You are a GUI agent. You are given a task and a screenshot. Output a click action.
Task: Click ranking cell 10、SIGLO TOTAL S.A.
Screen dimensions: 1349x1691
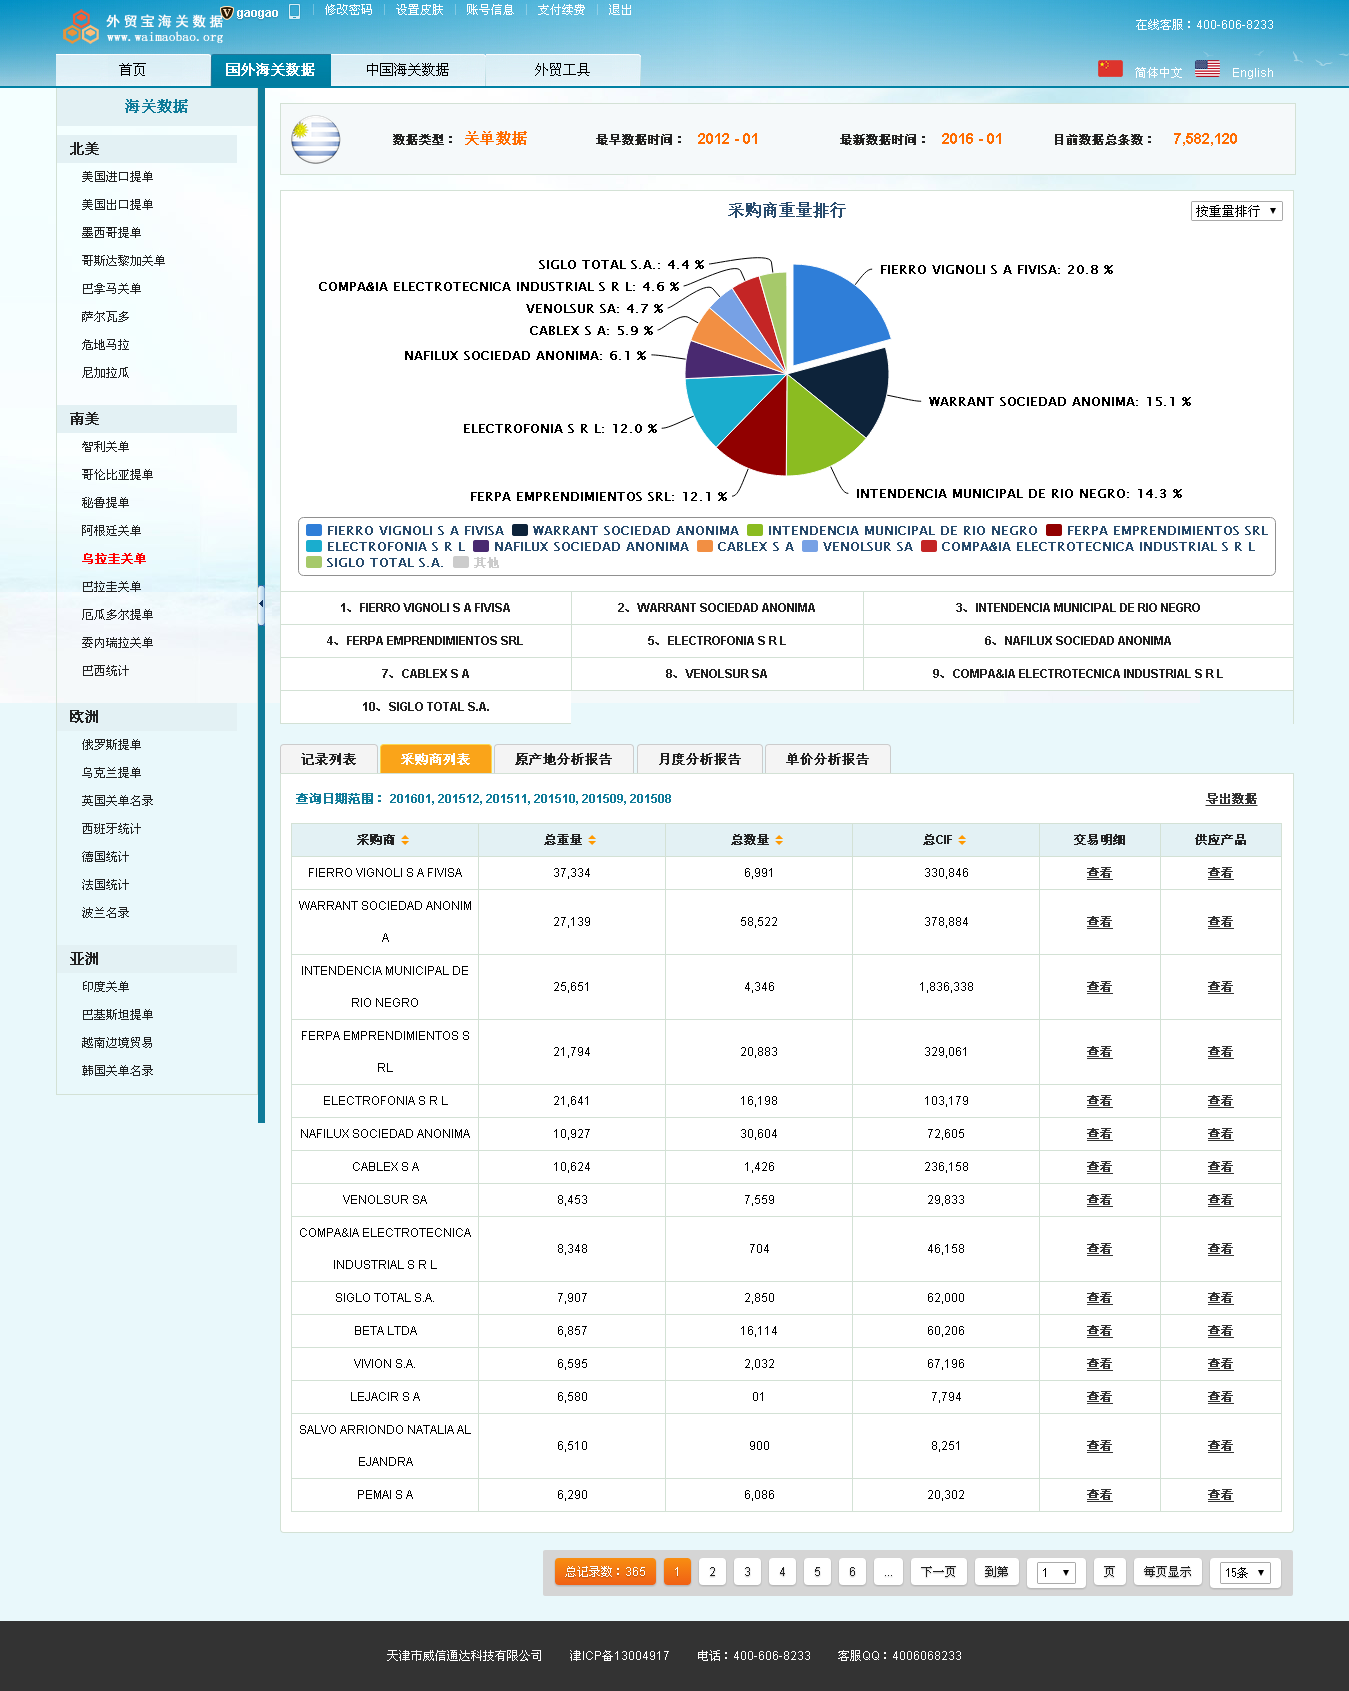[x=426, y=707]
